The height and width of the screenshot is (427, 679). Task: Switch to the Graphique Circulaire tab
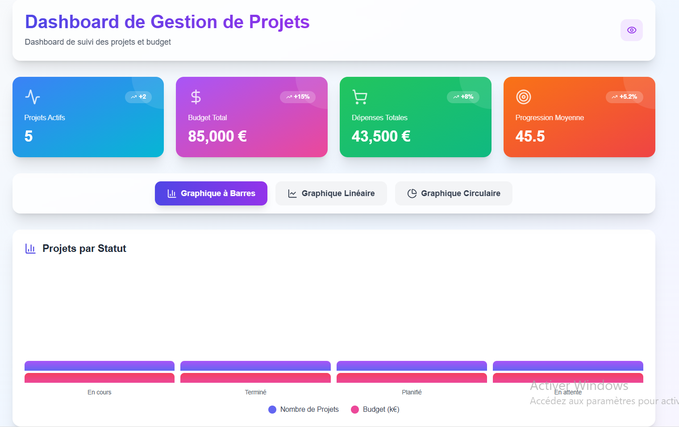[454, 193]
